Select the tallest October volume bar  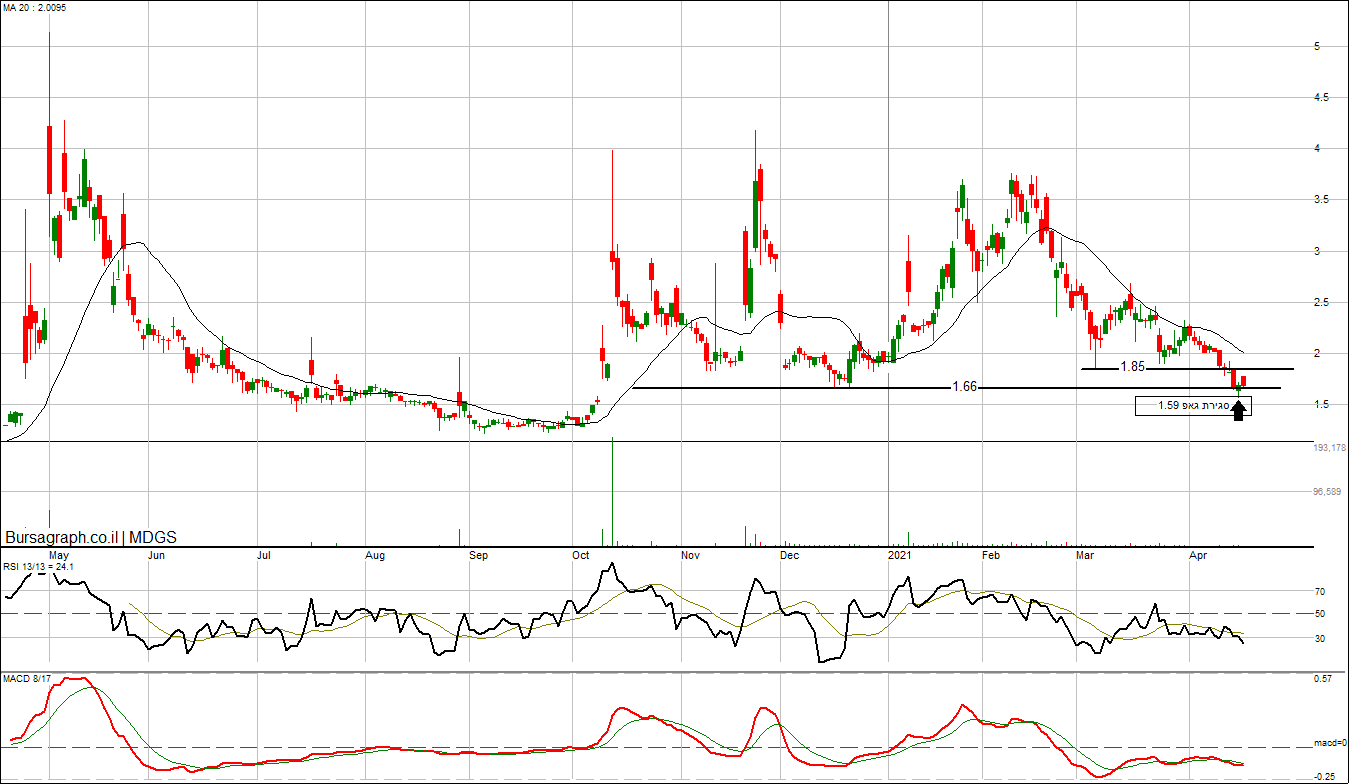(x=611, y=492)
